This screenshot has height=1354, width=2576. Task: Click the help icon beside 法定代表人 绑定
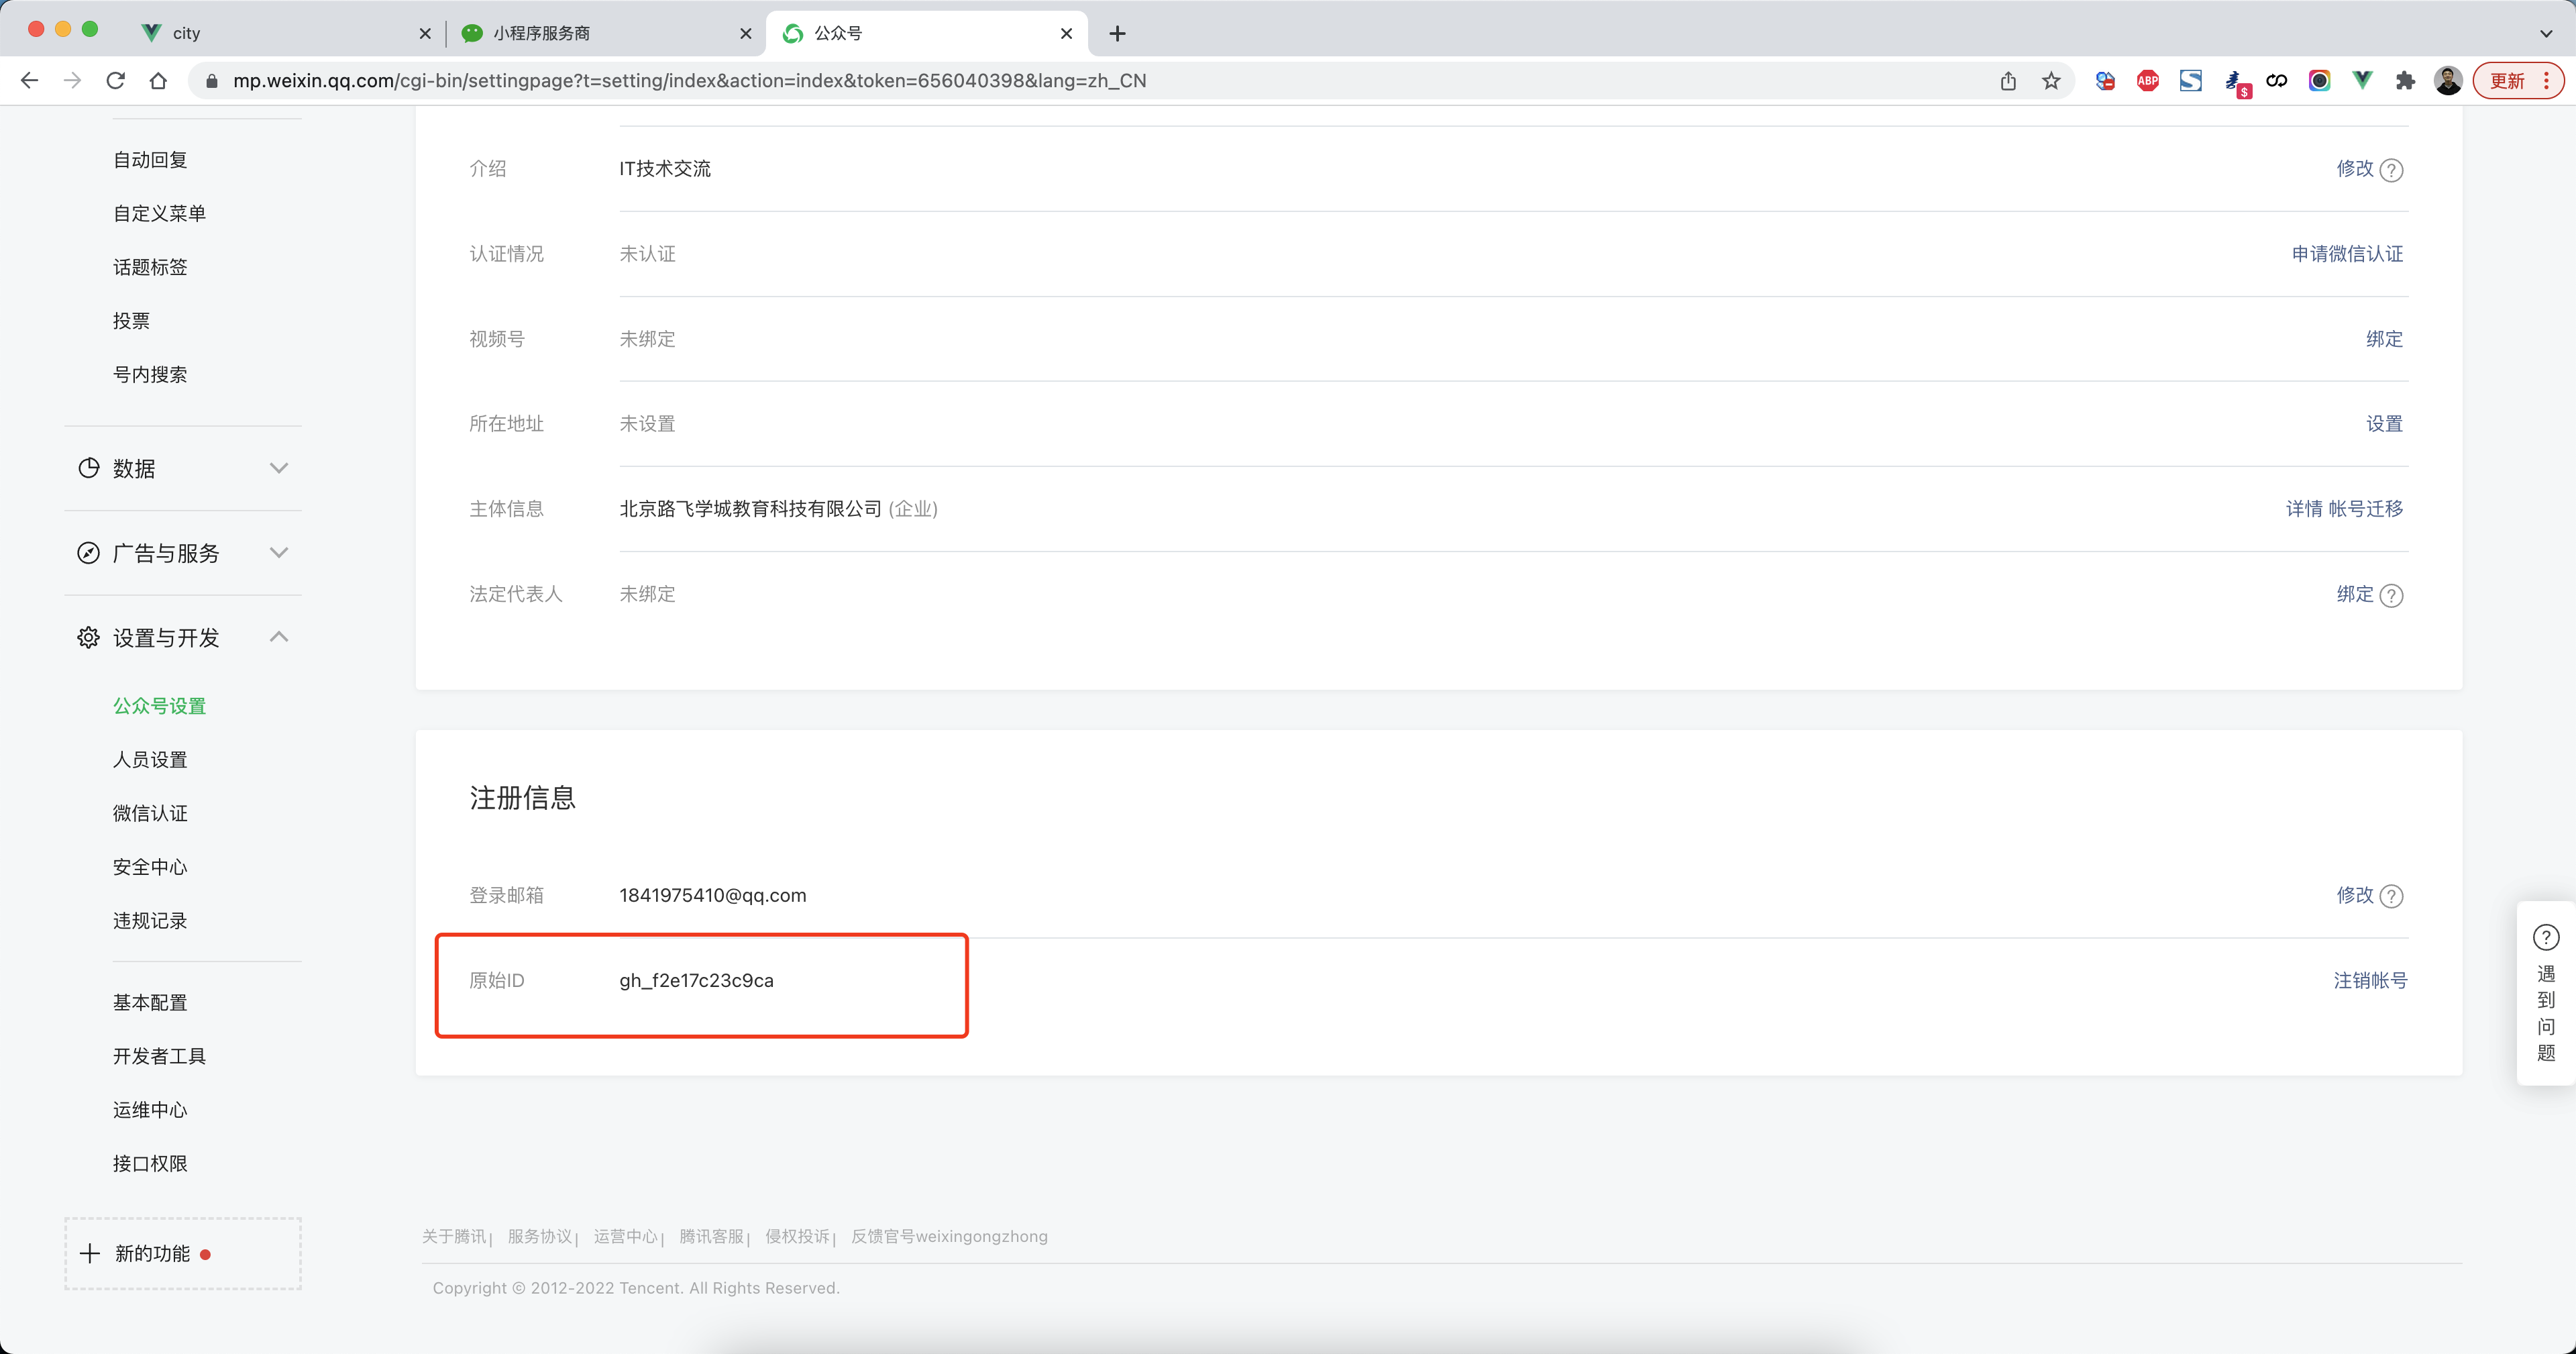(x=2391, y=596)
